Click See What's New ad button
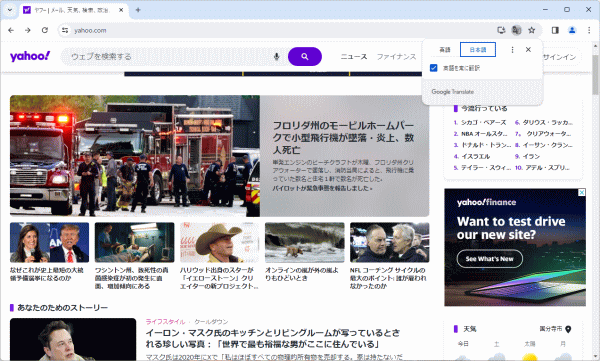Screen dimensions: 600x361 coord(489,259)
